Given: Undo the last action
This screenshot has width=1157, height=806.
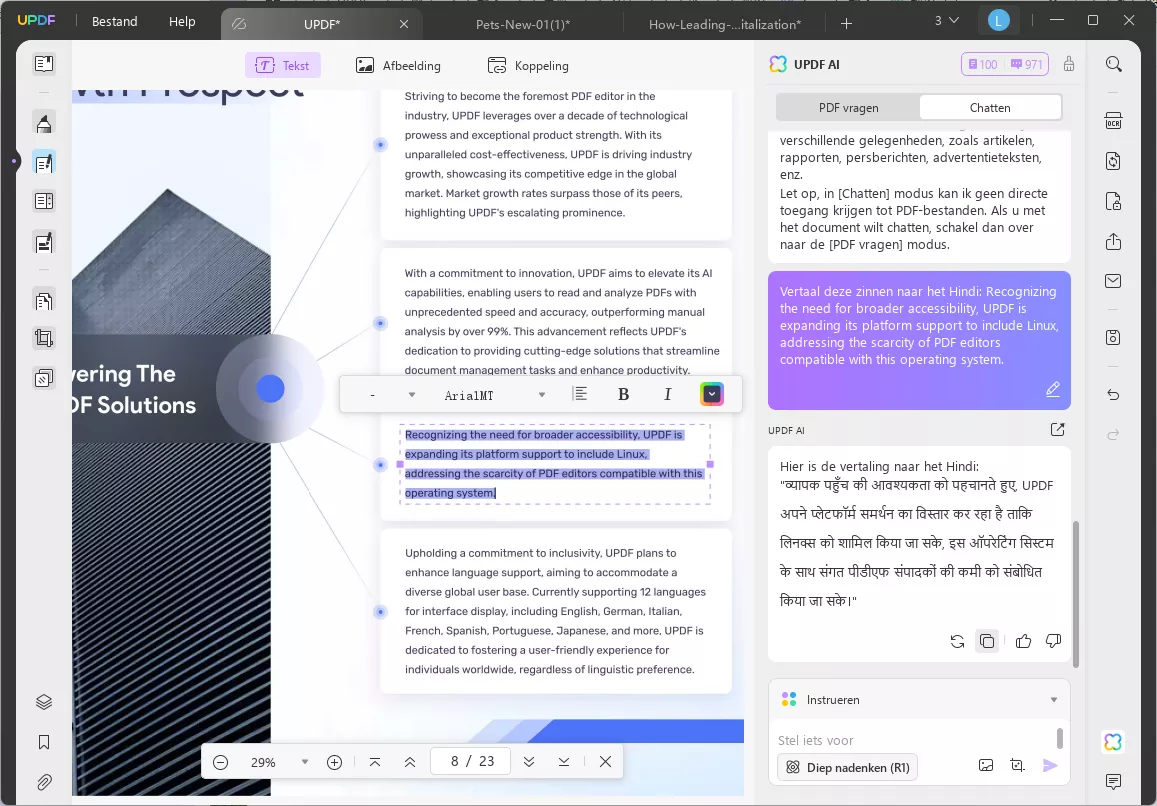Looking at the screenshot, I should pos(1113,395).
